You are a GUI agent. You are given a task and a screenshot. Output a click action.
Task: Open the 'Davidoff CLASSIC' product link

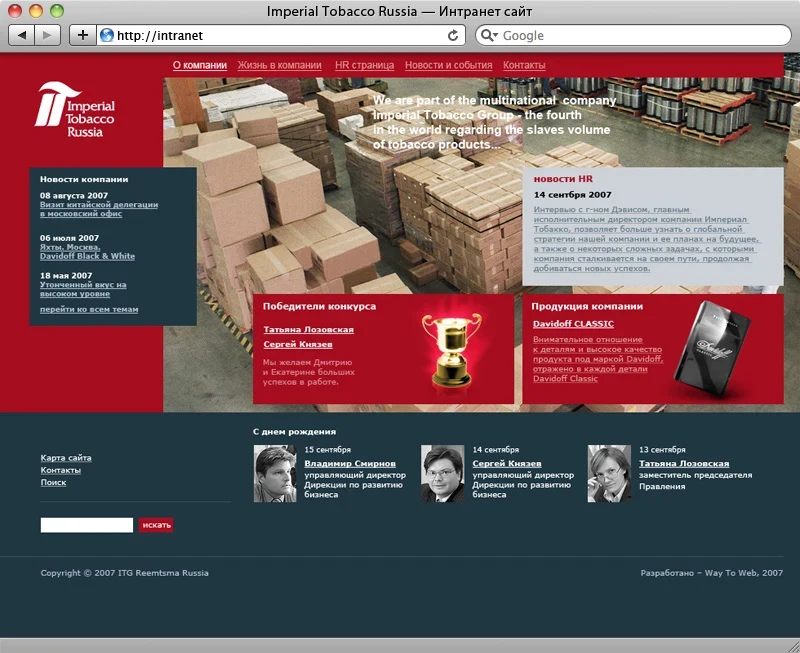click(x=573, y=324)
